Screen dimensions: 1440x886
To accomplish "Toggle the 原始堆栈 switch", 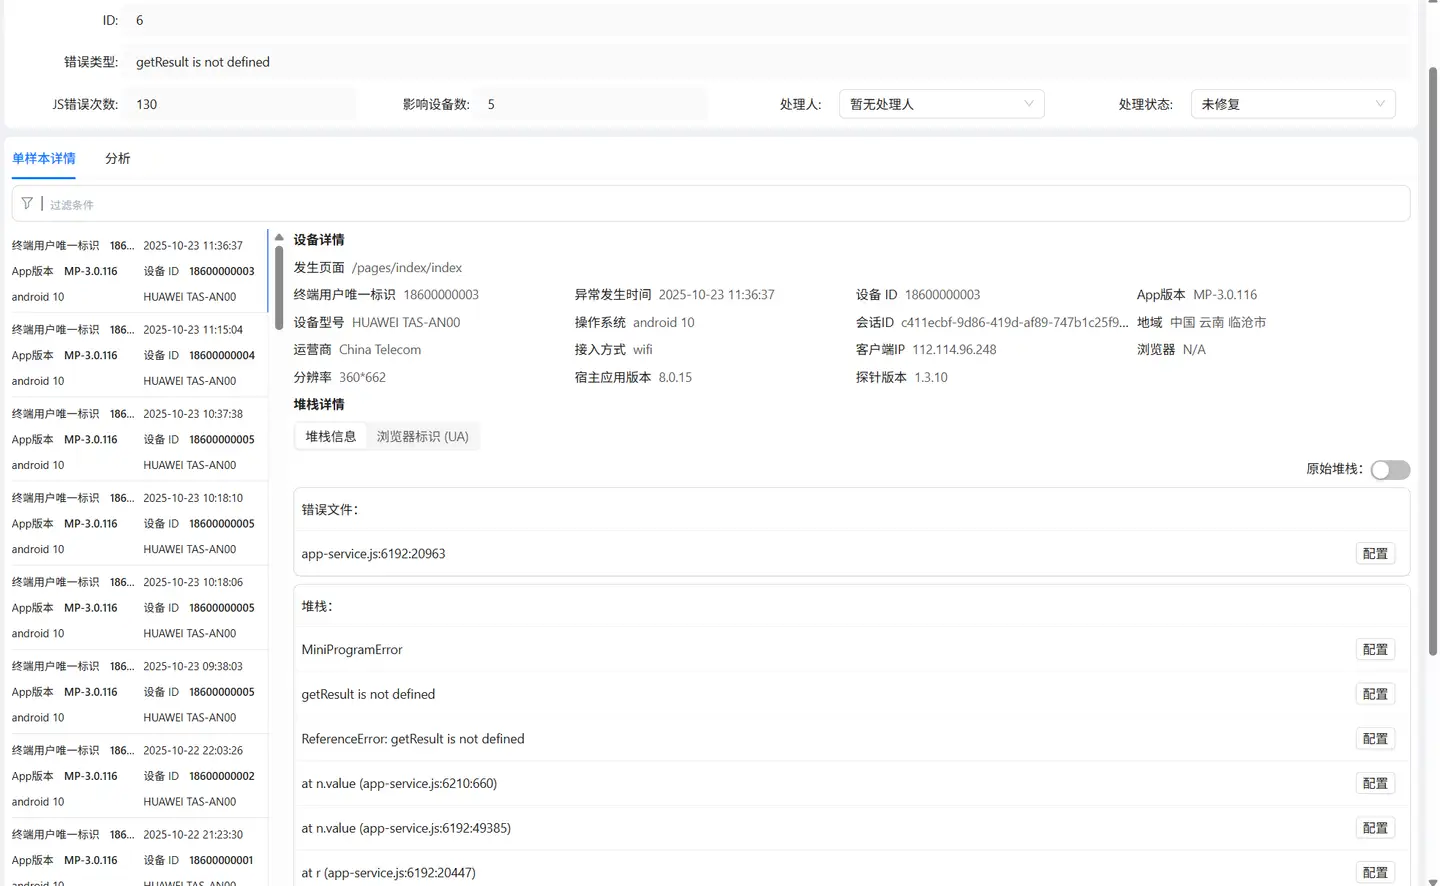I will (x=1389, y=470).
